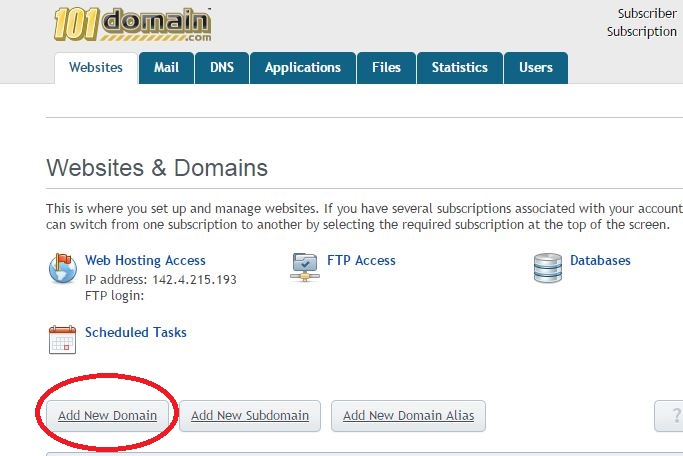Open the Files tab
The height and width of the screenshot is (456, 683).
[386, 68]
